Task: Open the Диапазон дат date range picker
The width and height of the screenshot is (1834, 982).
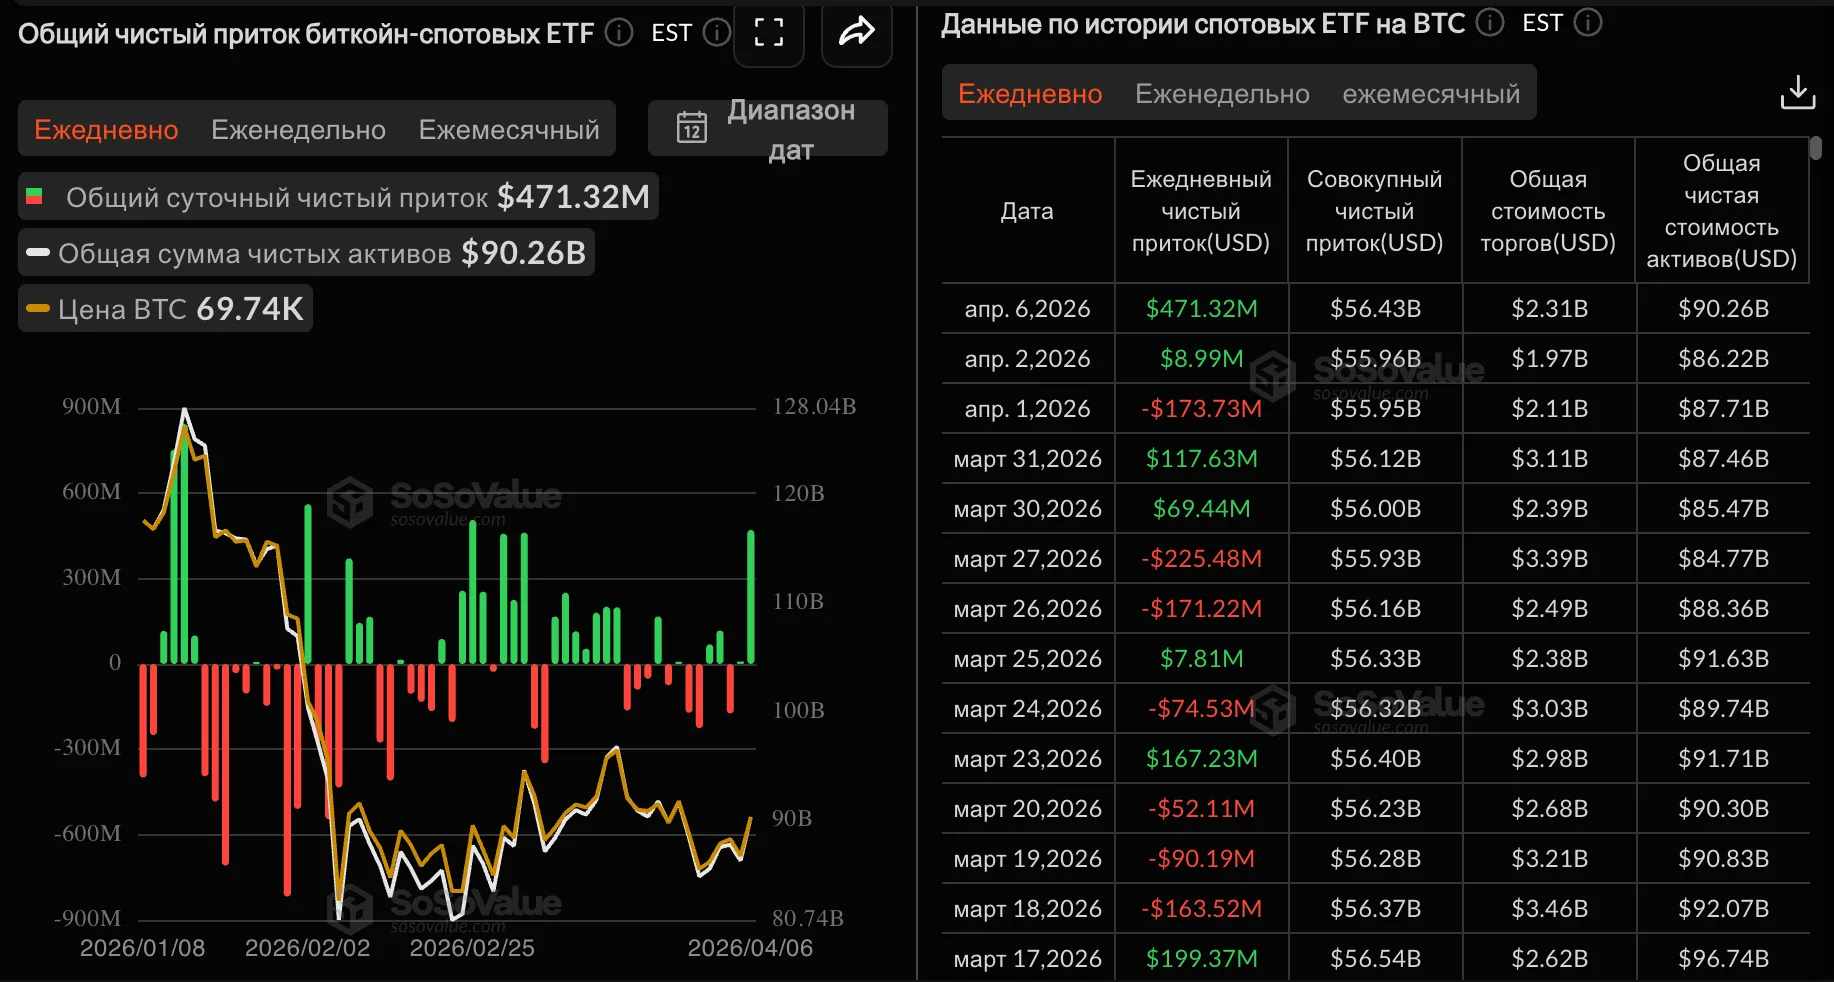Action: [x=789, y=129]
